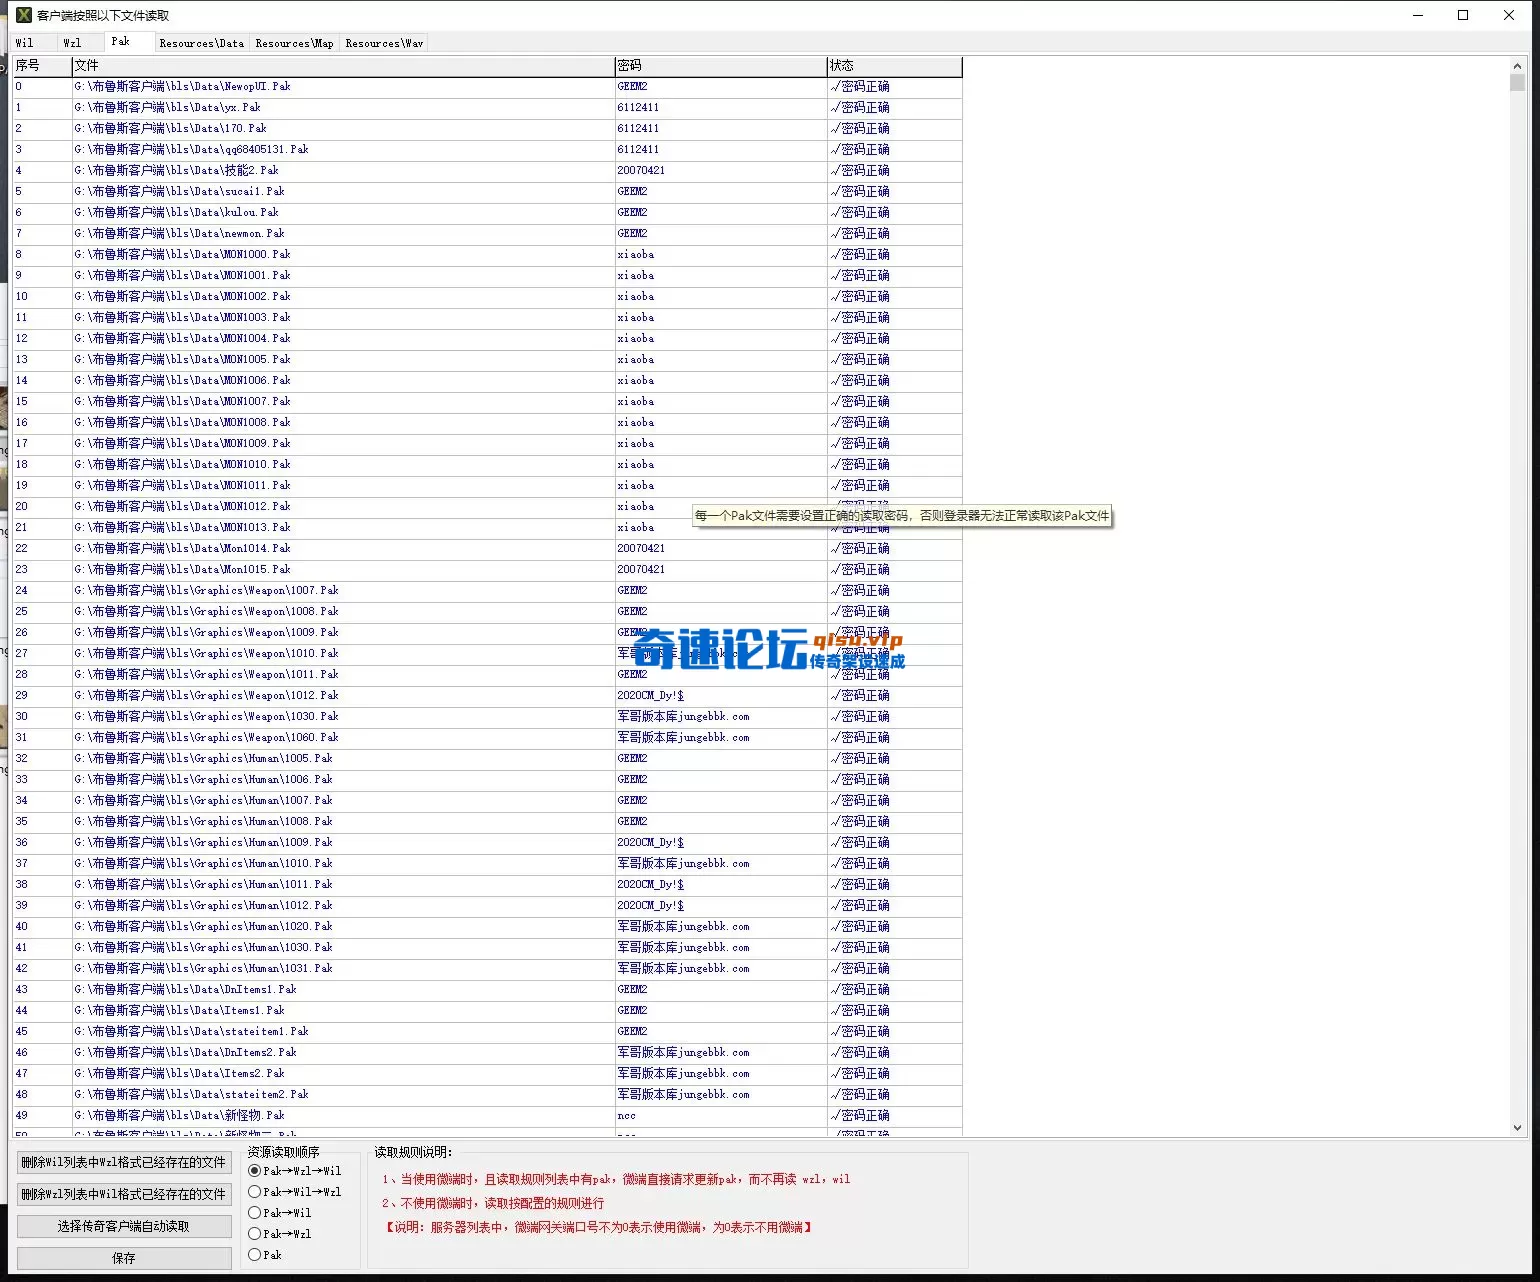Viewport: 1540px width, 1282px height.
Task: Click the 状态 column header
Action: tap(893, 65)
